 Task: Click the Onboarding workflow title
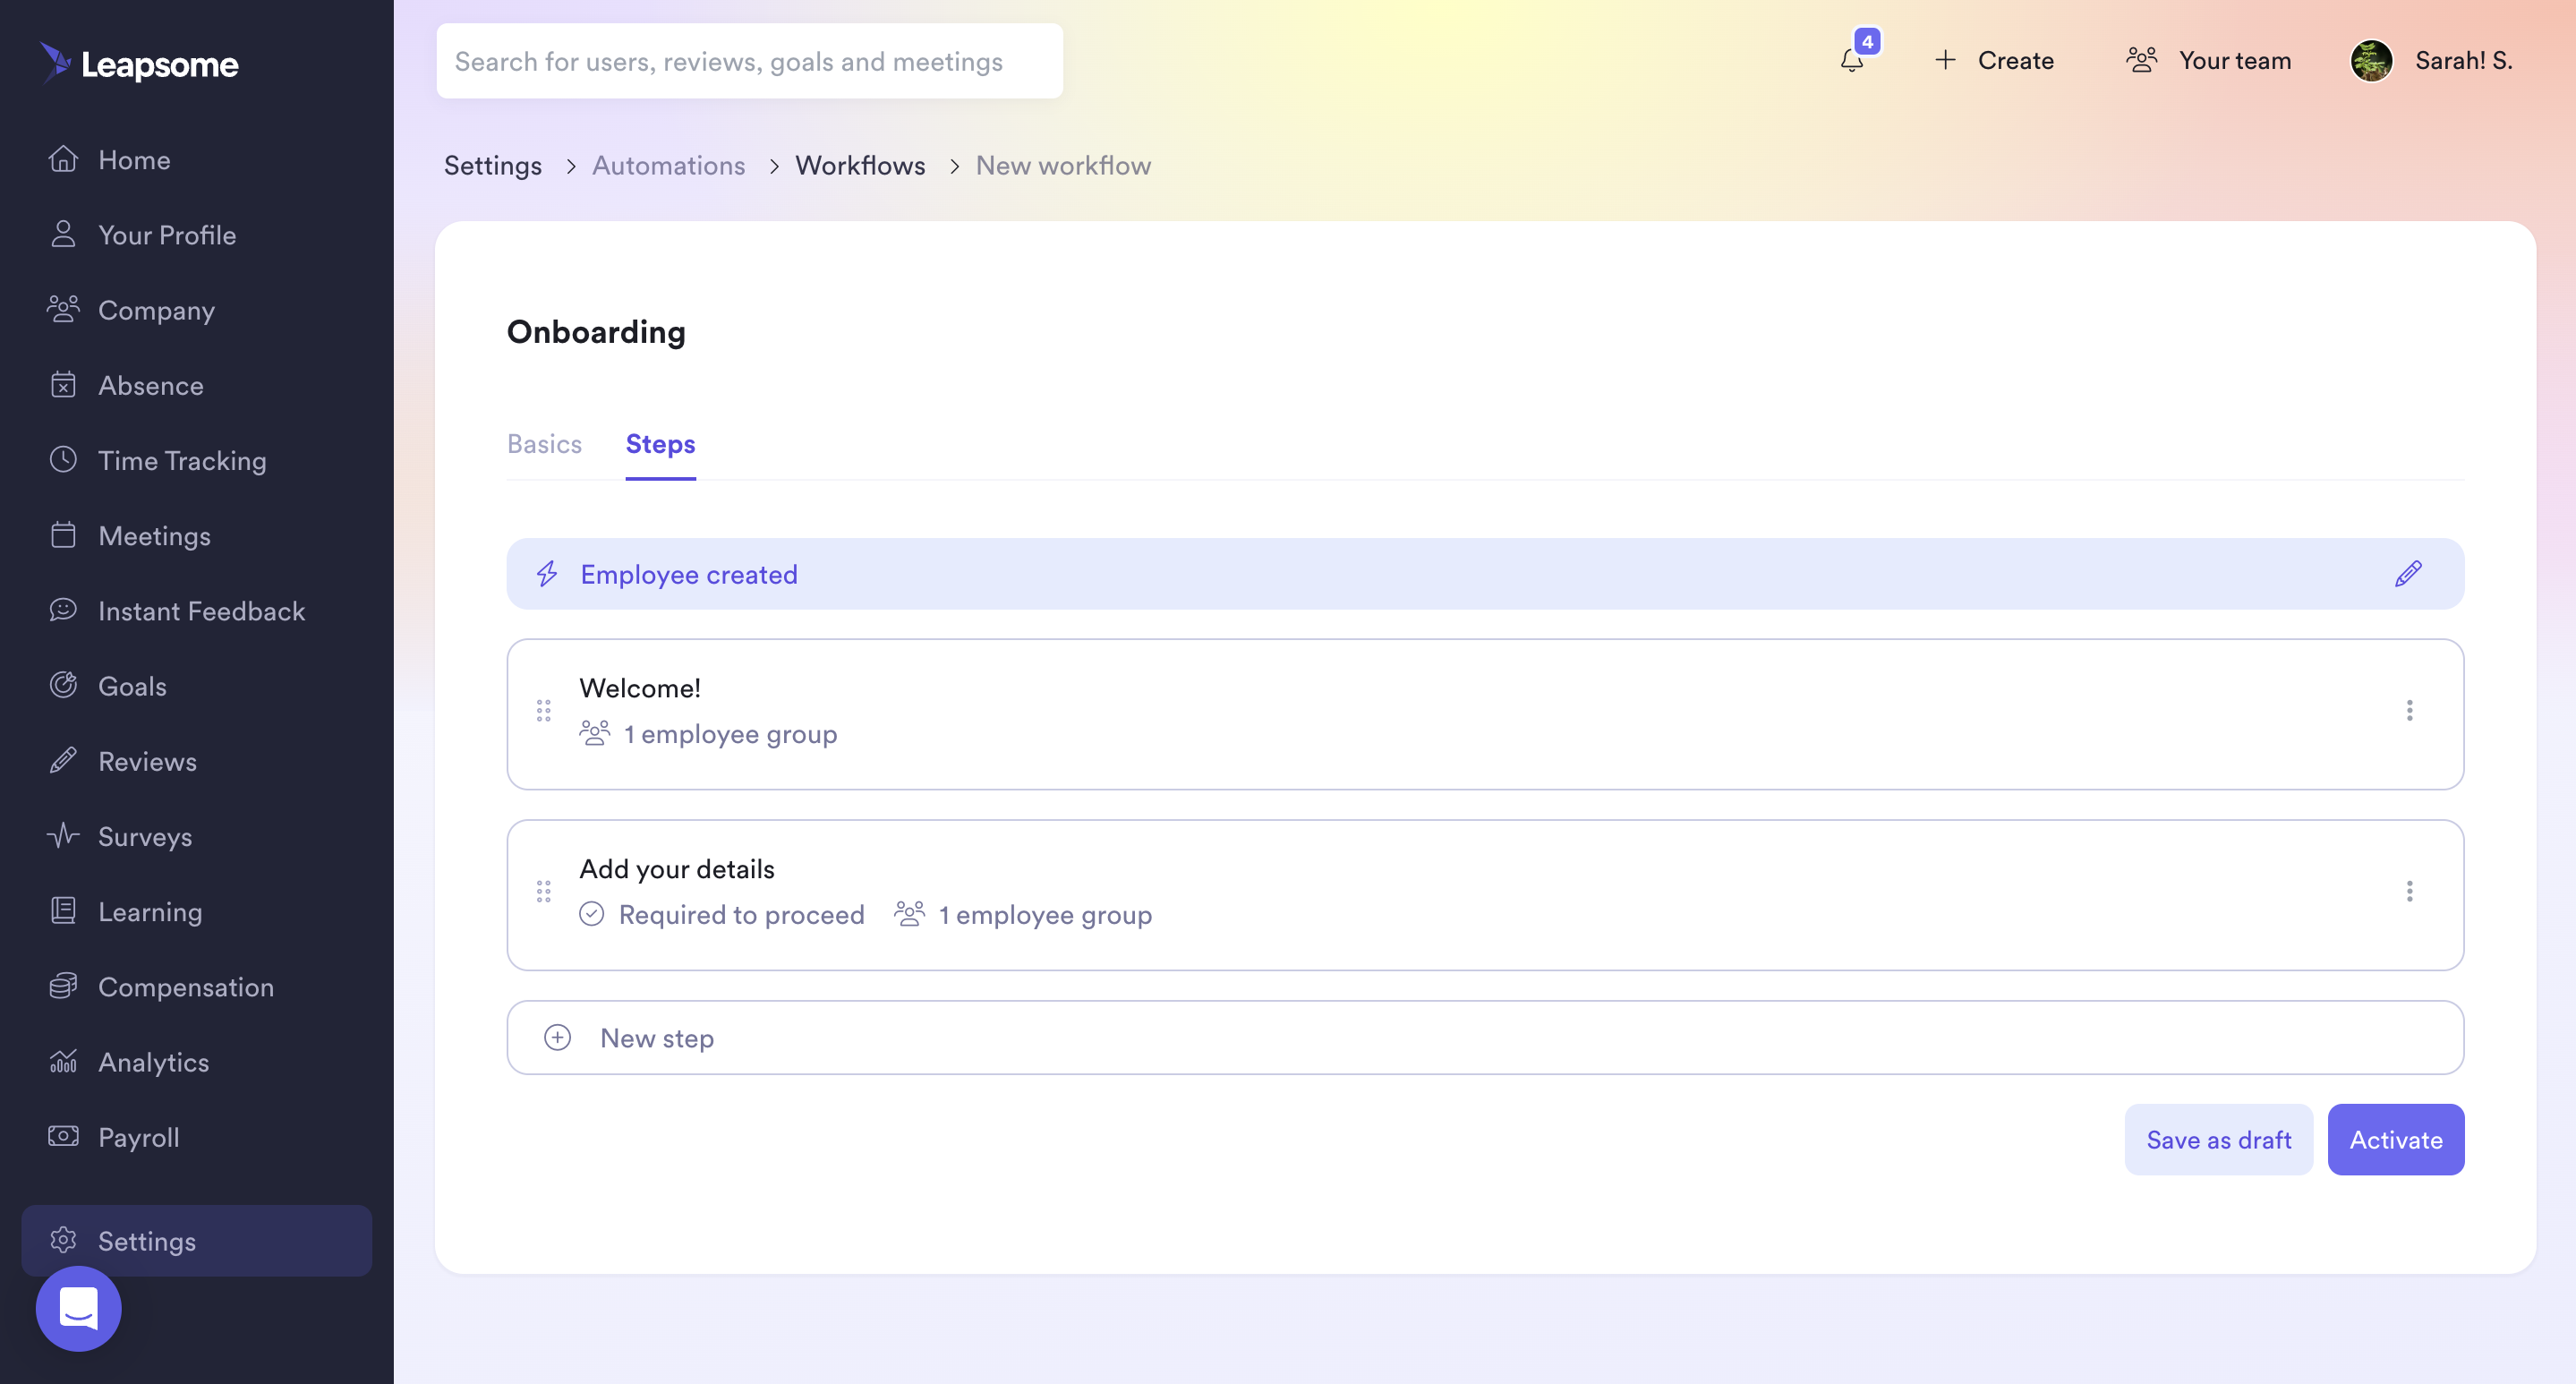[596, 332]
